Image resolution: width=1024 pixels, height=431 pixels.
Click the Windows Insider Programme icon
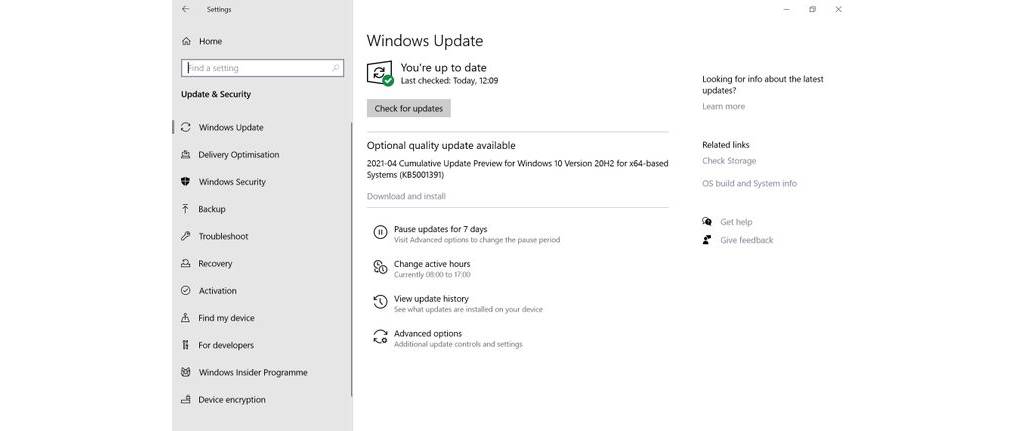pyautogui.click(x=185, y=372)
